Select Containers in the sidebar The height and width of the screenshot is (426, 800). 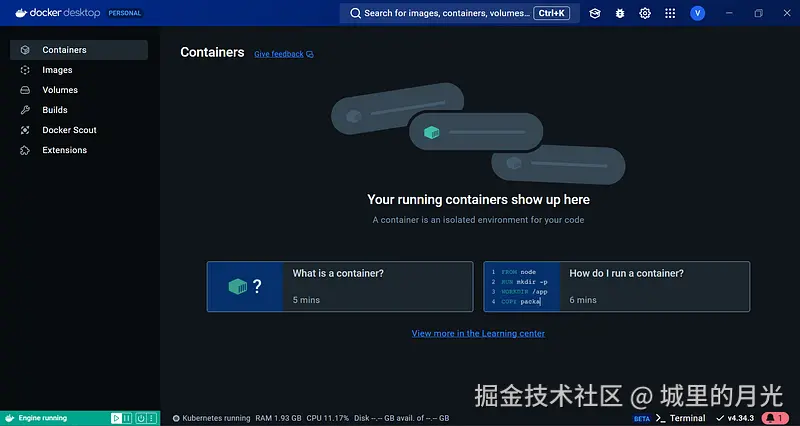click(79, 50)
